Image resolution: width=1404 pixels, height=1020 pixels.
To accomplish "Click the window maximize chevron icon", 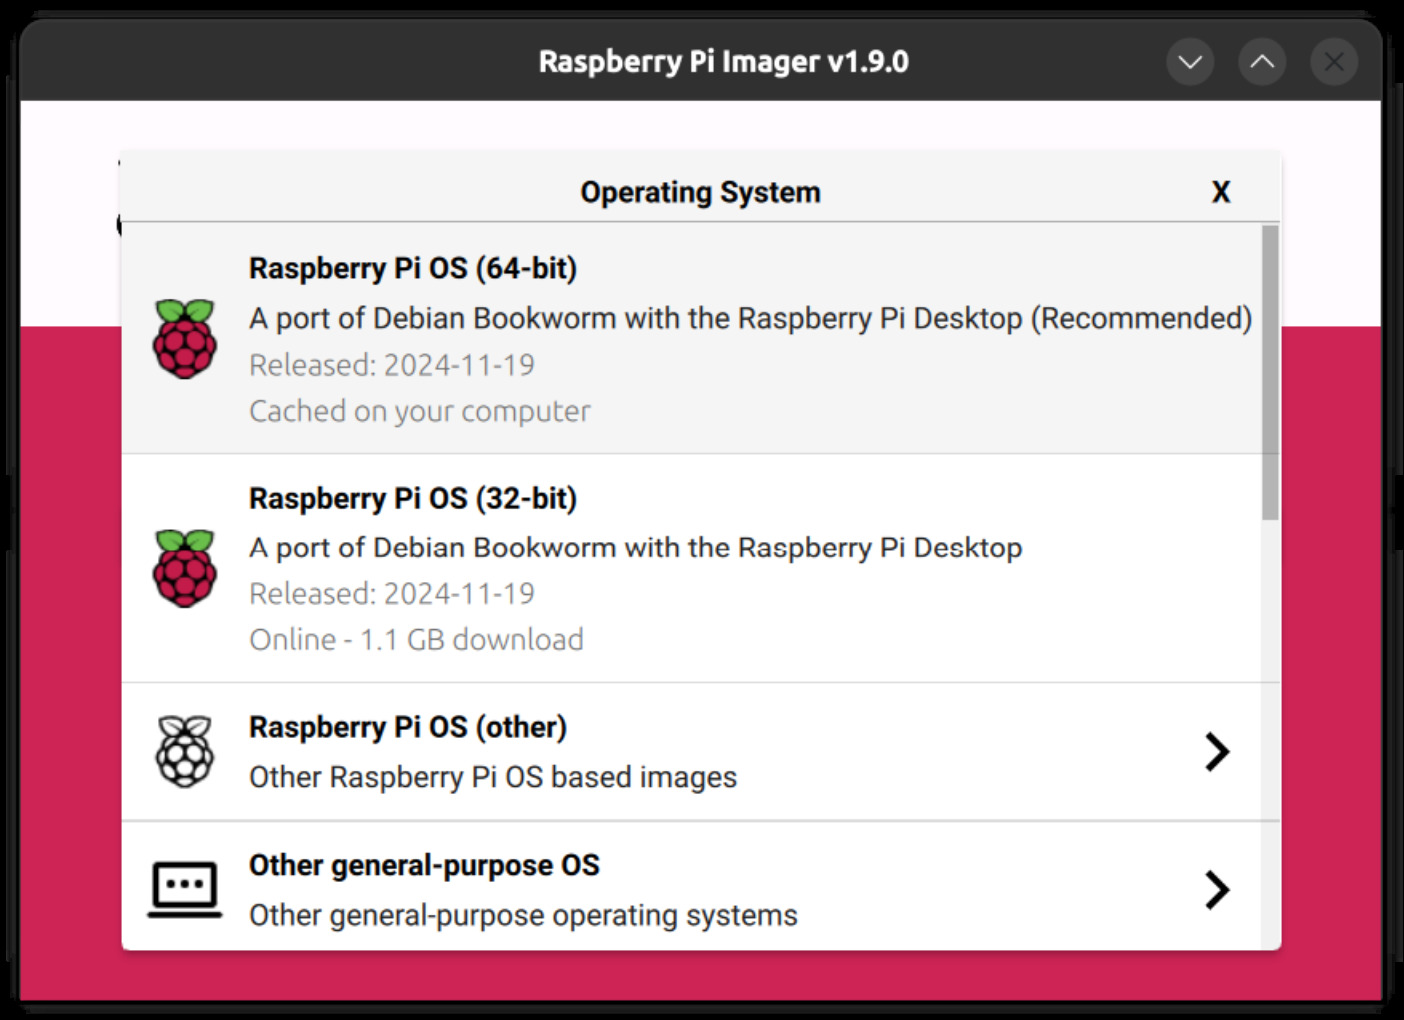I will coord(1262,61).
